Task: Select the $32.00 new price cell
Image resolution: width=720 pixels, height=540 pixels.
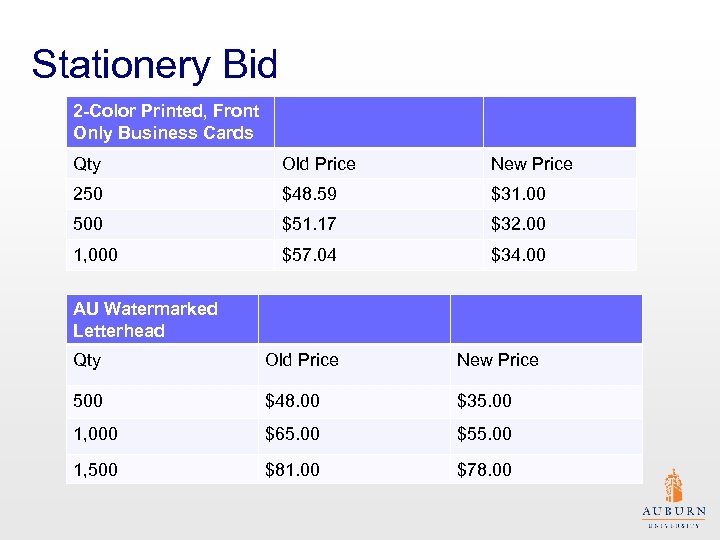Action: coord(518,224)
